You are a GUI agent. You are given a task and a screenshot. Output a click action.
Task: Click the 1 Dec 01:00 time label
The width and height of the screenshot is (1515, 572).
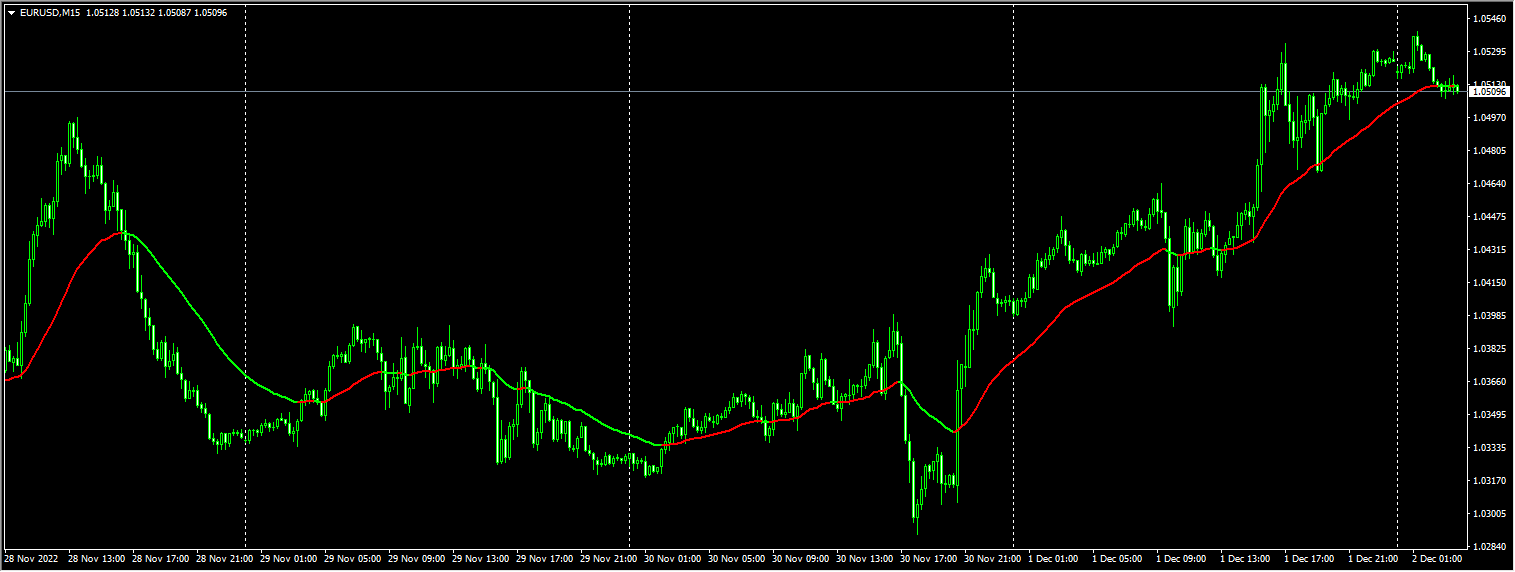[x=1053, y=559]
